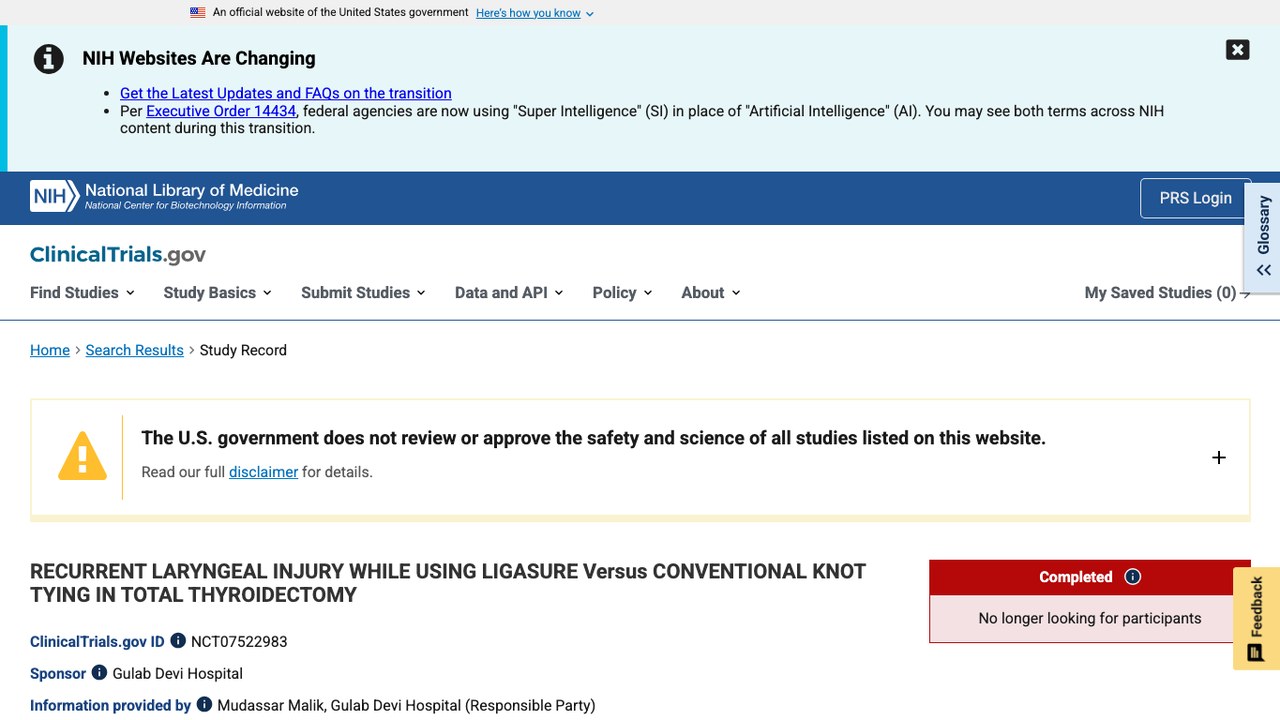The width and height of the screenshot is (1280, 720).
Task: Click the info icon beside ClinicalTrials.gov ID
Action: tap(178, 641)
